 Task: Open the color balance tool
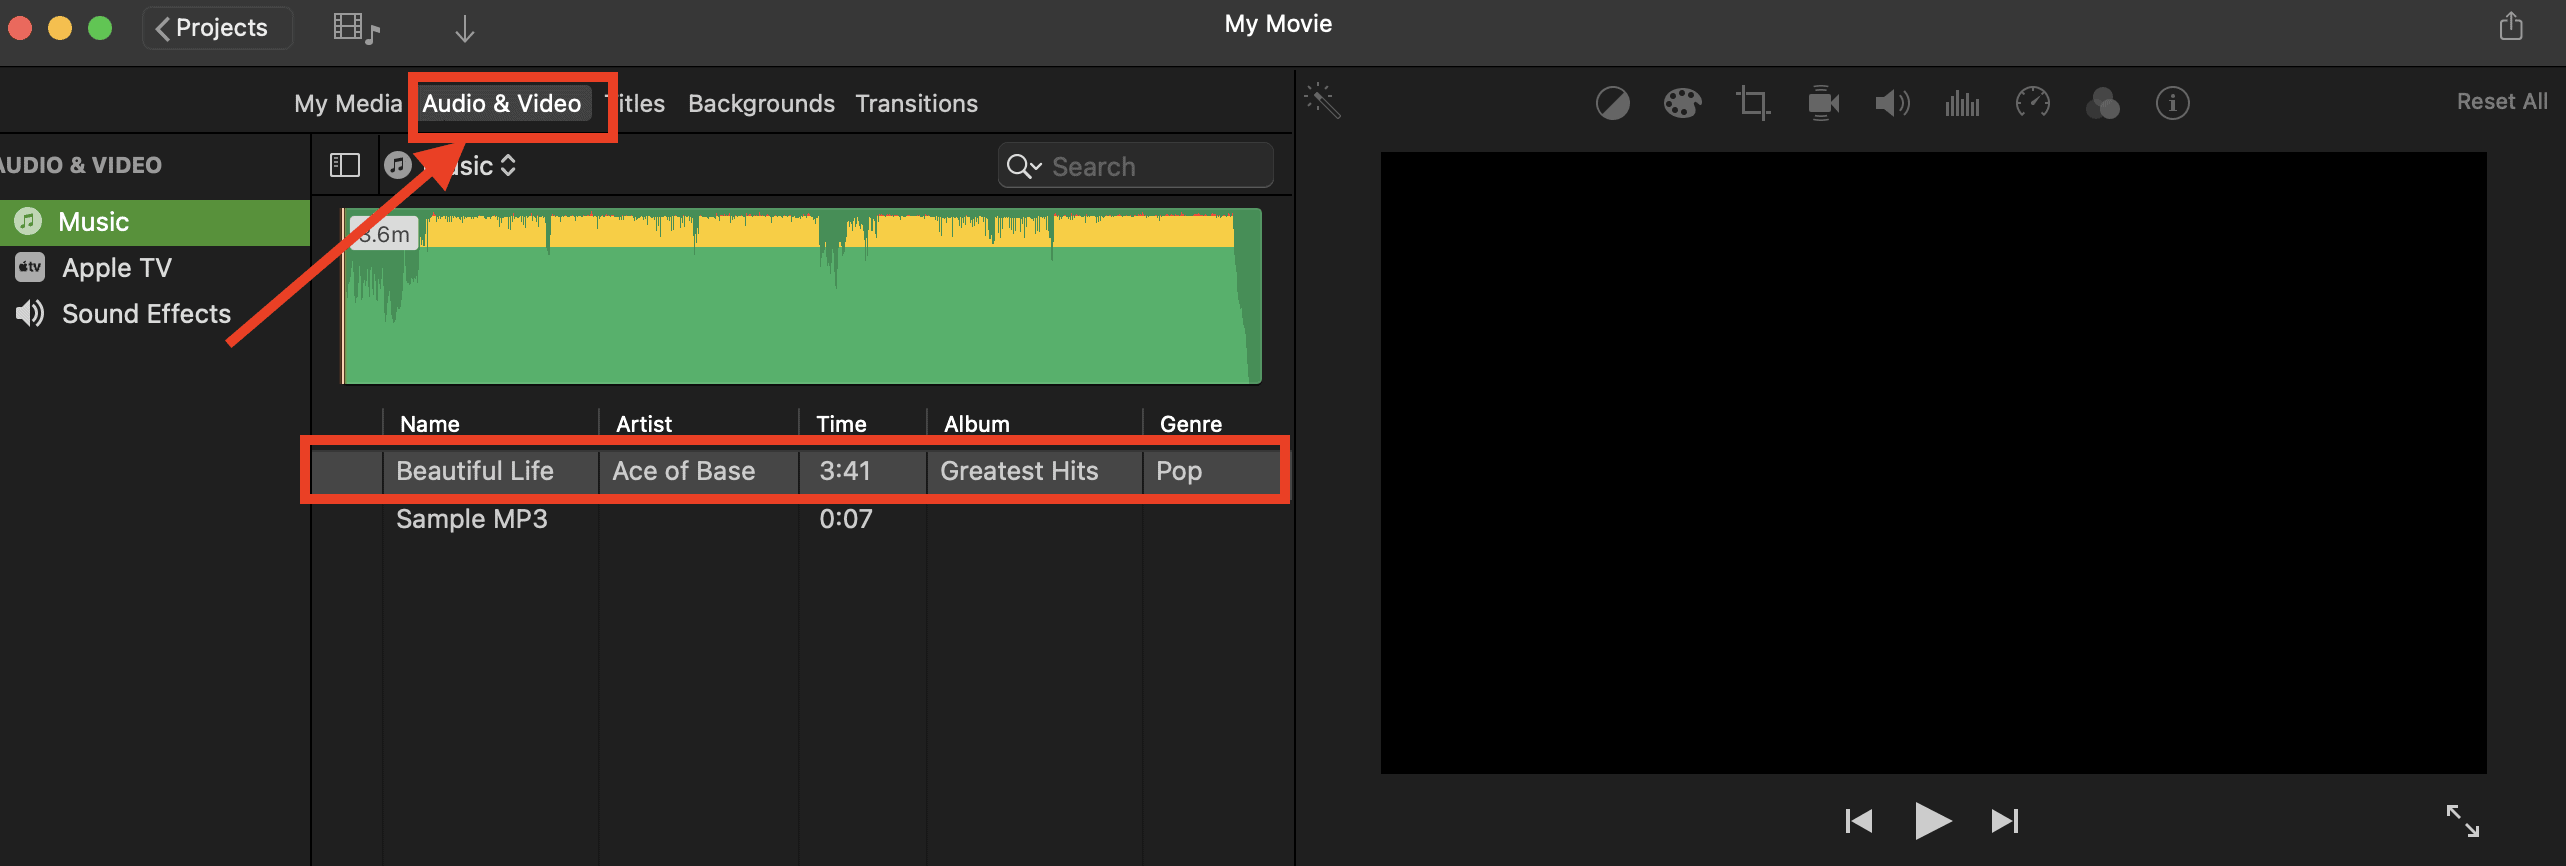pyautogui.click(x=1612, y=103)
